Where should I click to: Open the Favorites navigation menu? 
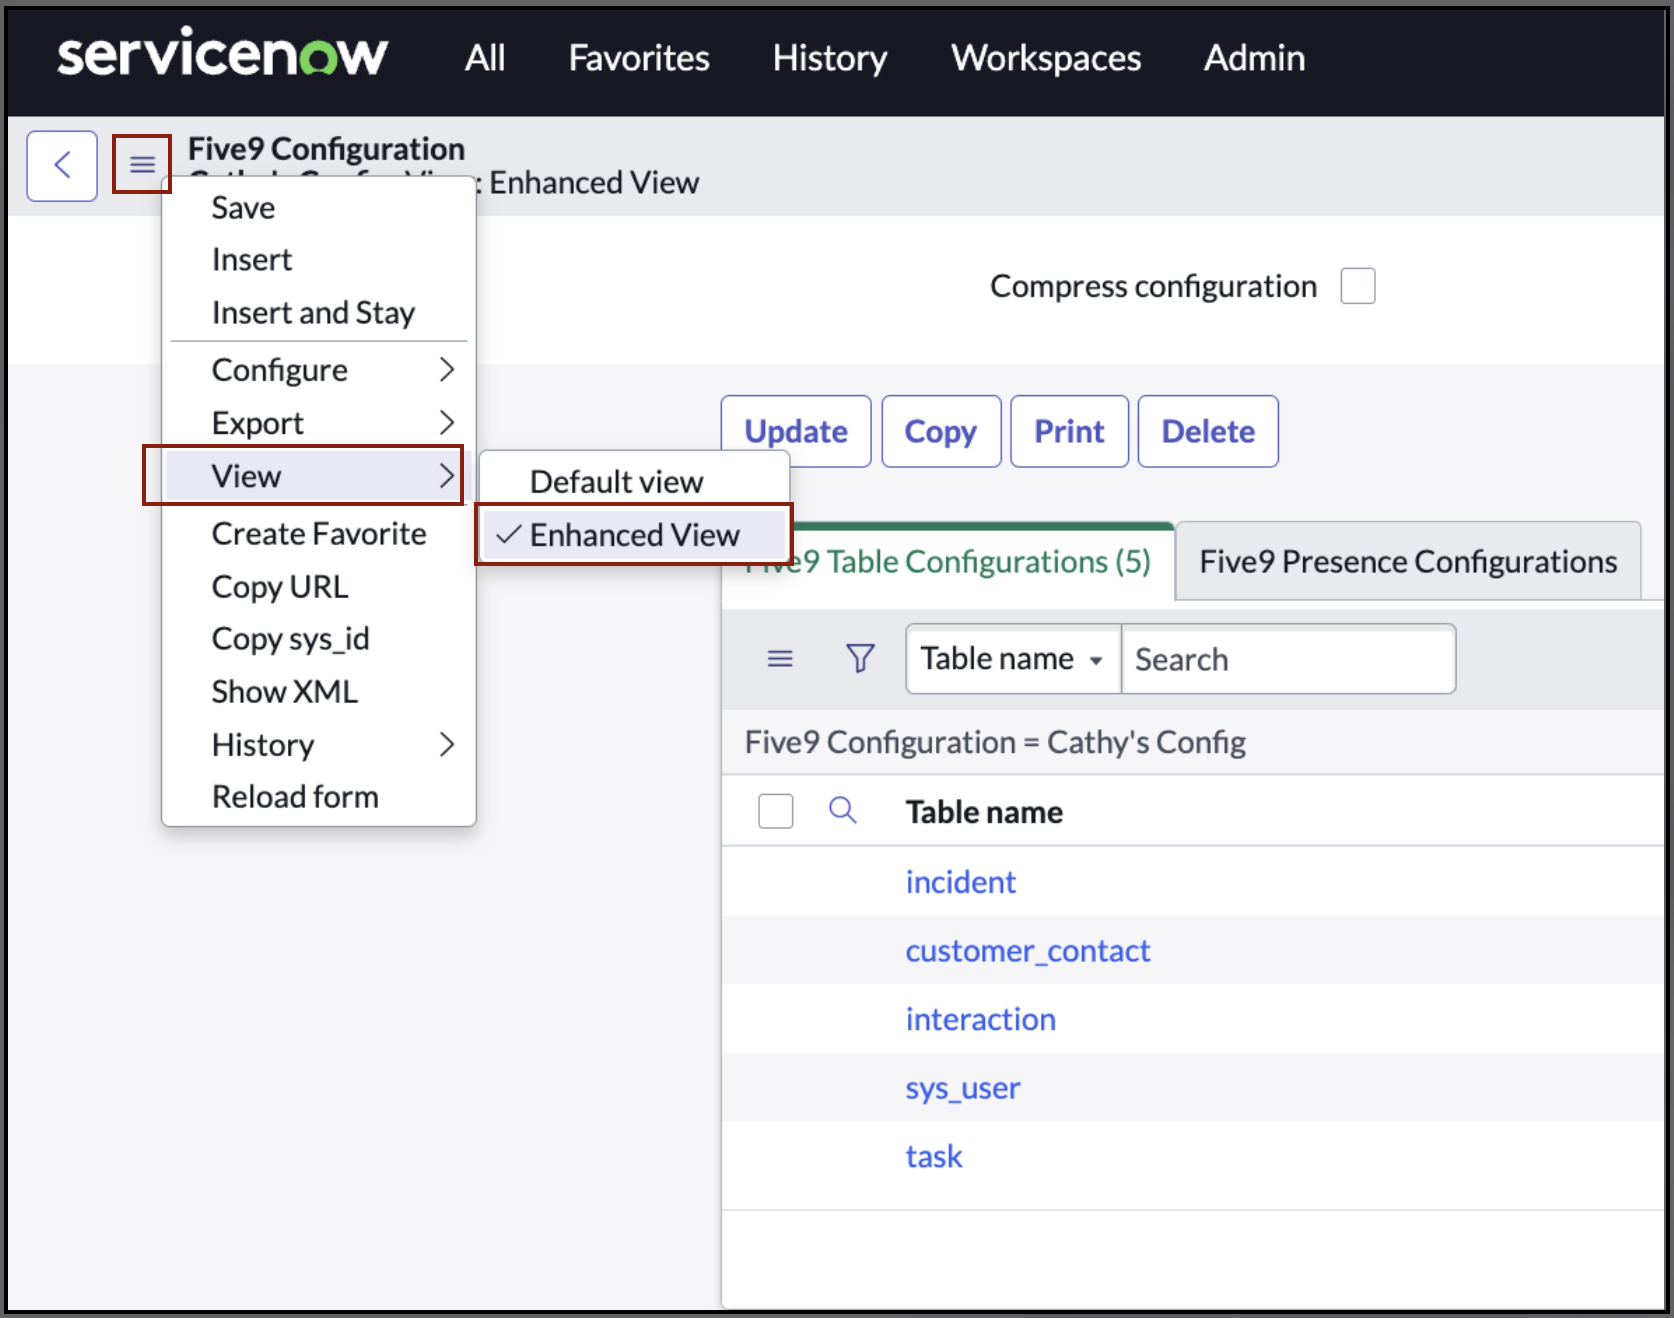coord(639,58)
